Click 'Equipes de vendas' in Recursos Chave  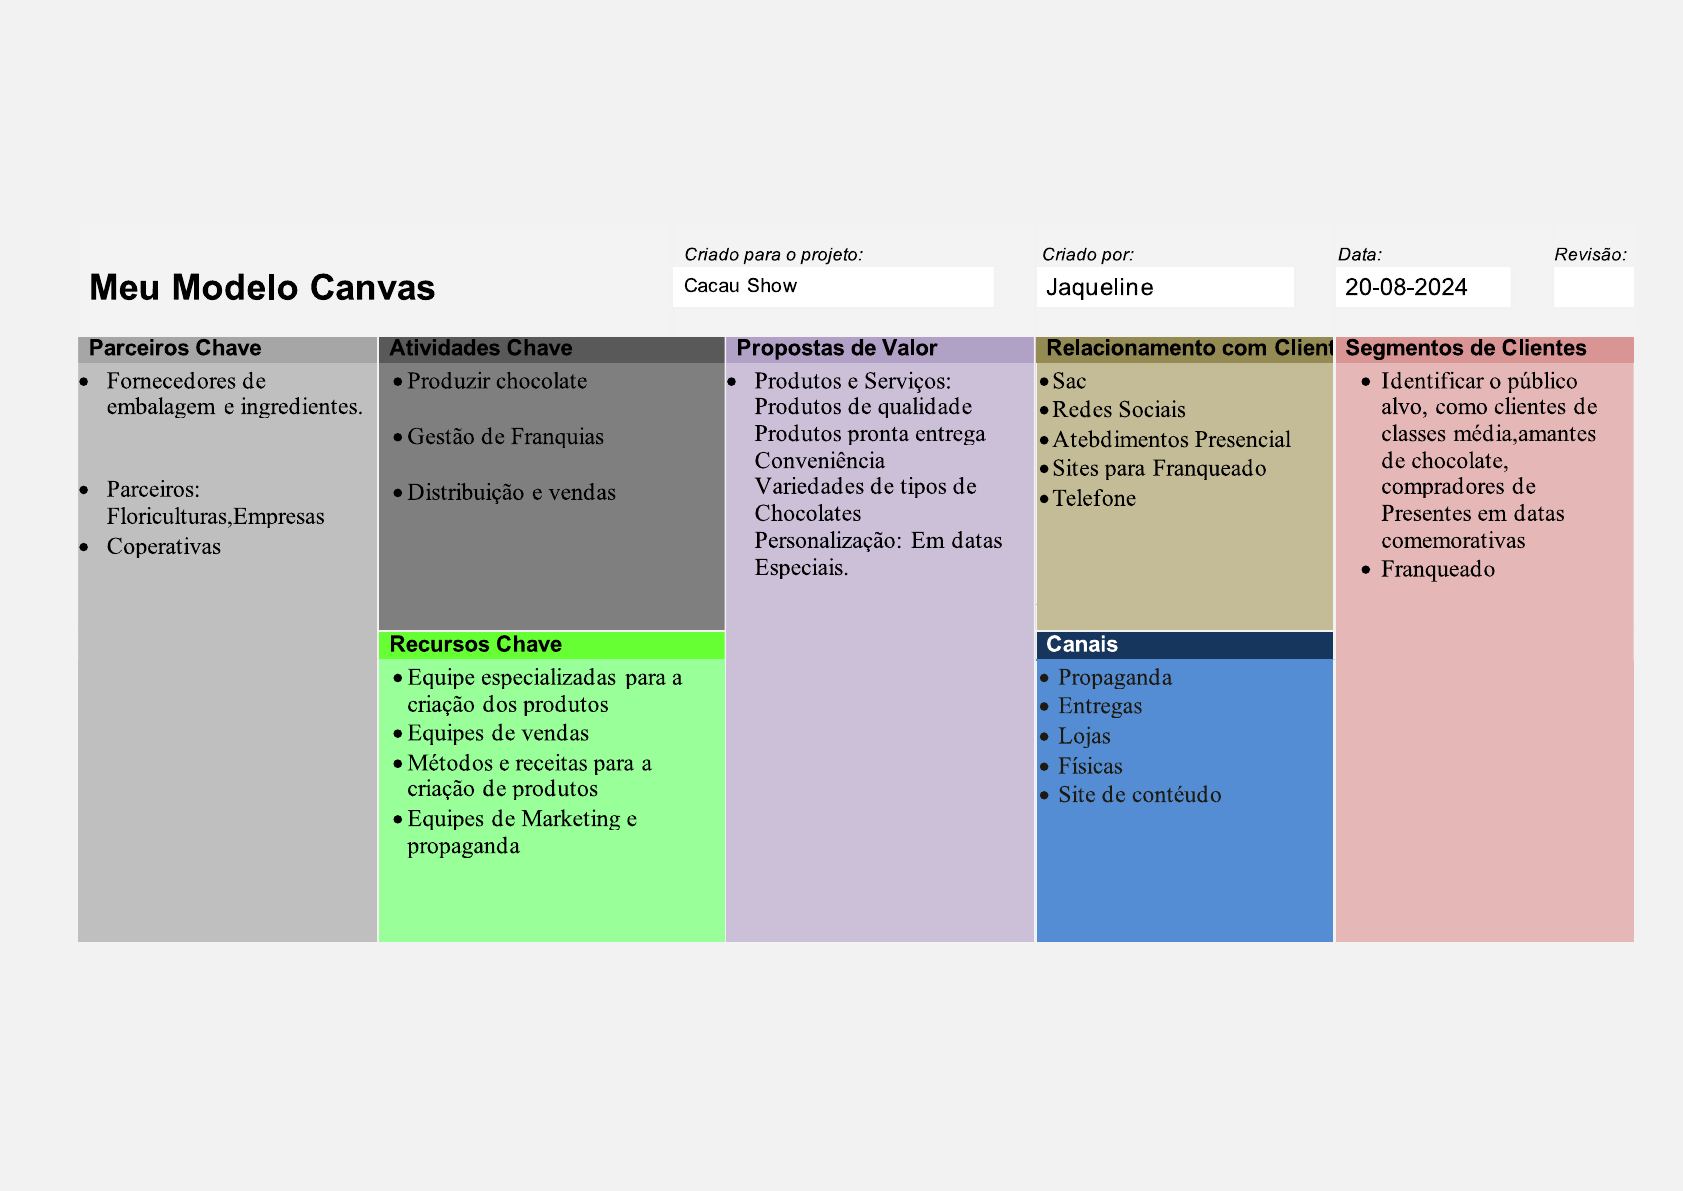coord(498,734)
